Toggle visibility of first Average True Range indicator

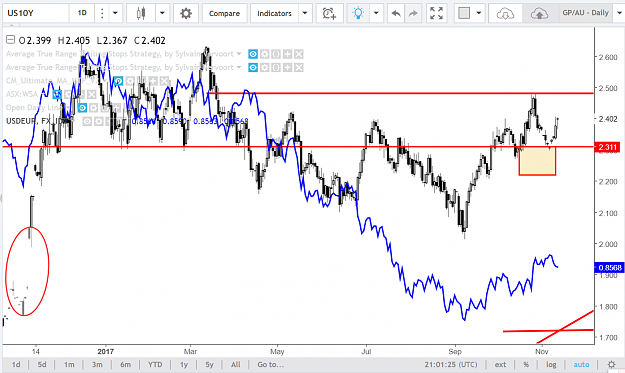[x=253, y=54]
